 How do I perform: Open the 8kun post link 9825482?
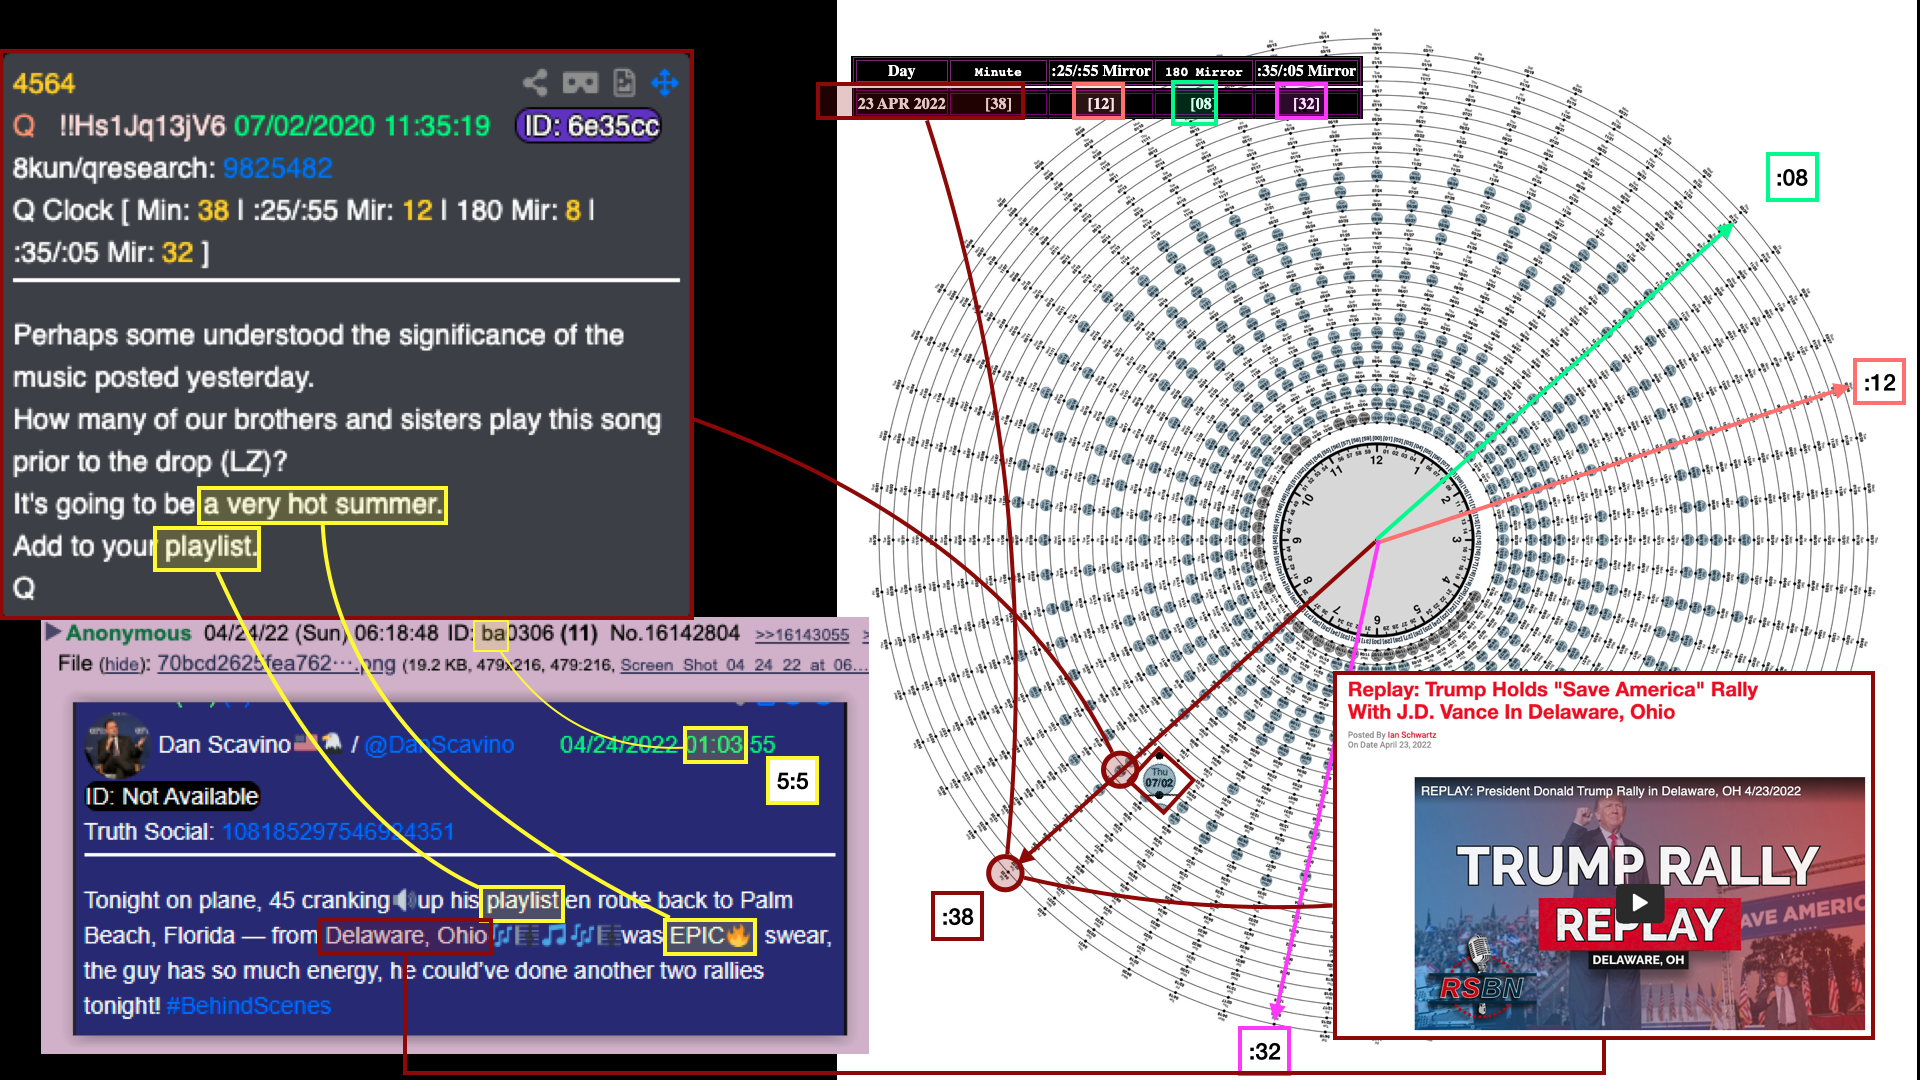click(x=277, y=168)
